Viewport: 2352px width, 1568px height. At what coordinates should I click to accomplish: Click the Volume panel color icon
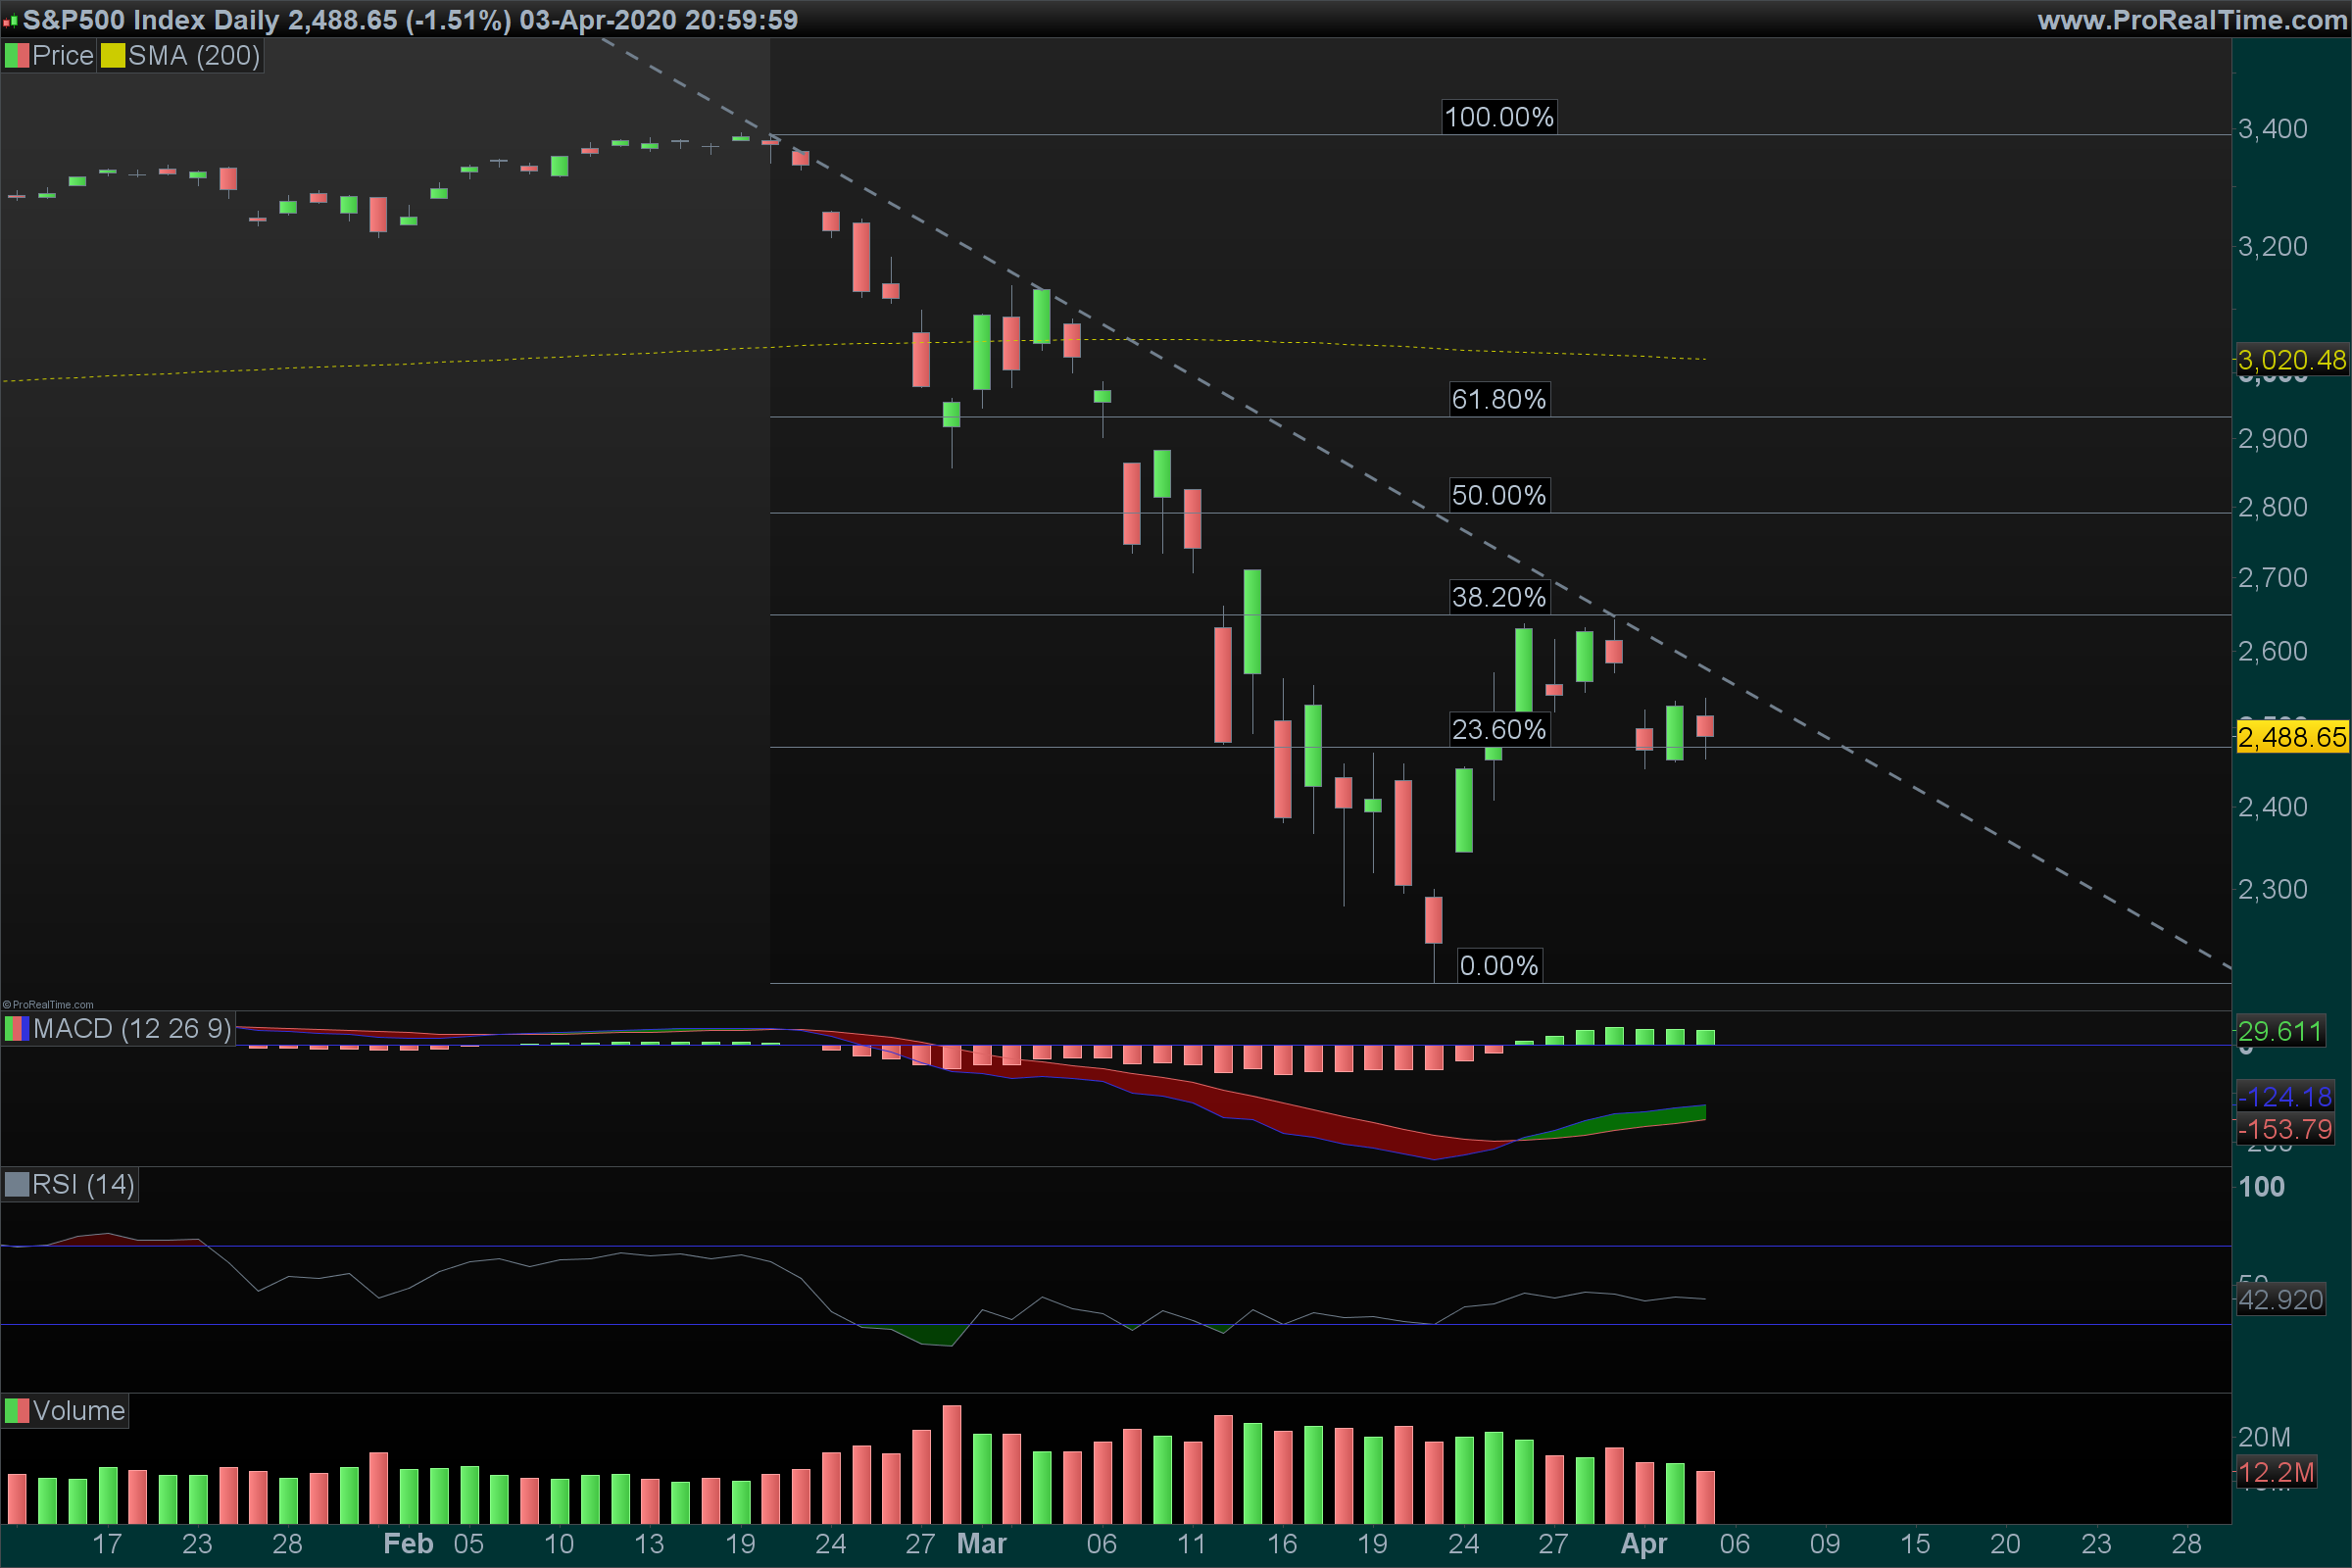(17, 1411)
